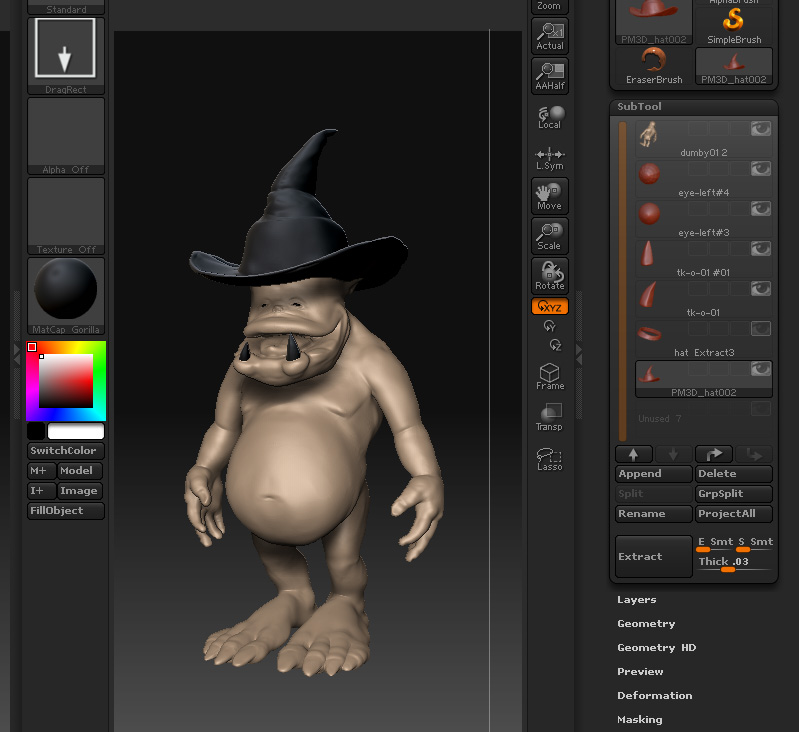Viewport: 799px width, 732px height.
Task: Select the EraserBrush tool
Action: pyautogui.click(x=654, y=66)
